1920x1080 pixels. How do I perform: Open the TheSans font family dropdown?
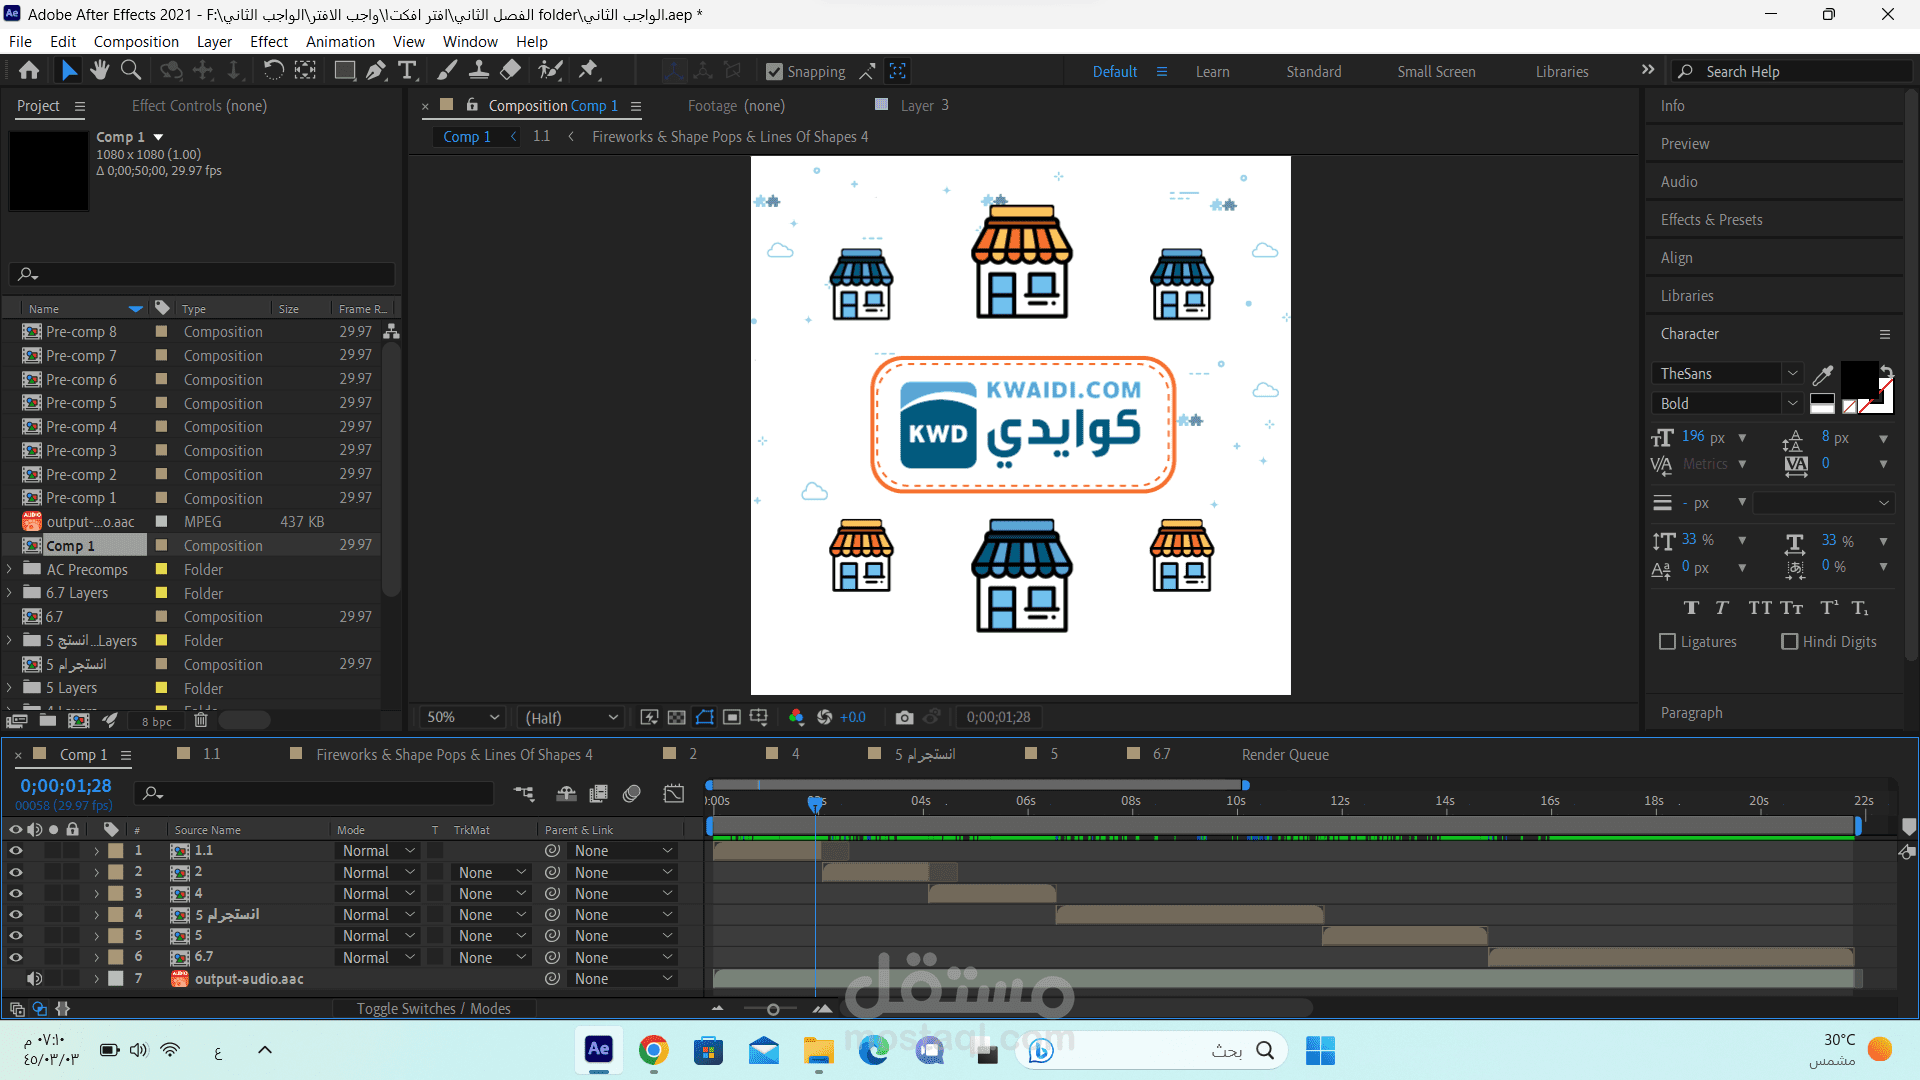click(x=1726, y=374)
